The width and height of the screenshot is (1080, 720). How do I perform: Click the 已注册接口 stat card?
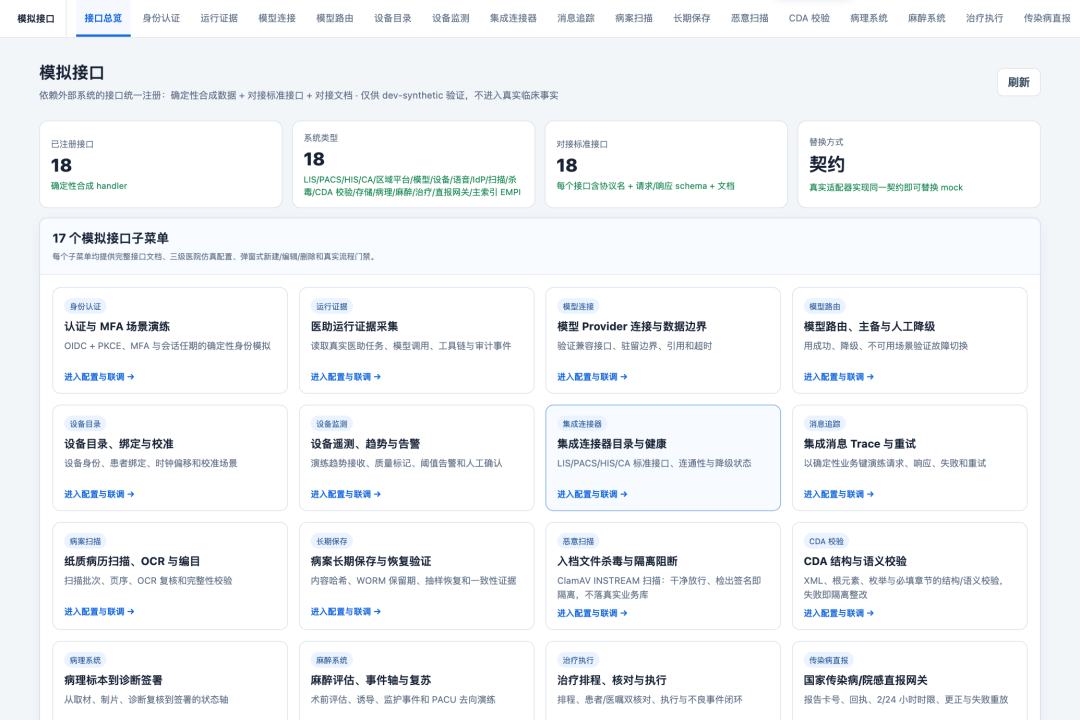(x=161, y=164)
